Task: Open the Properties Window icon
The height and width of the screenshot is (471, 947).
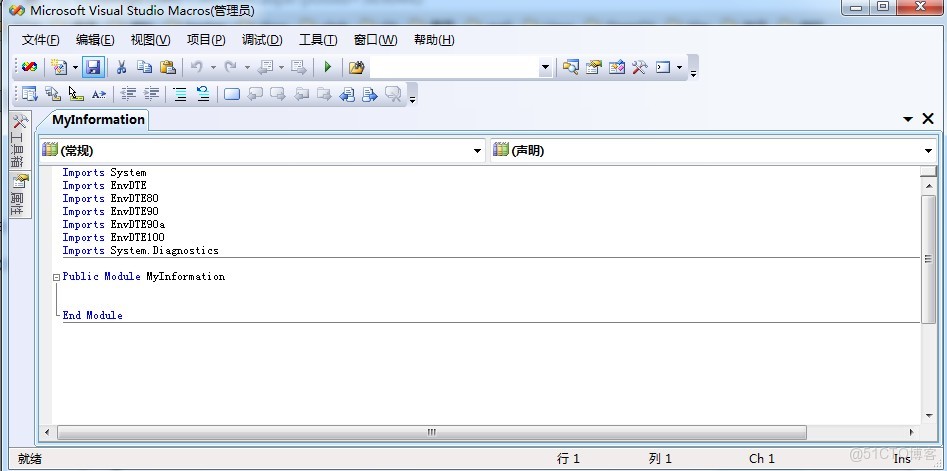Action: tap(593, 67)
